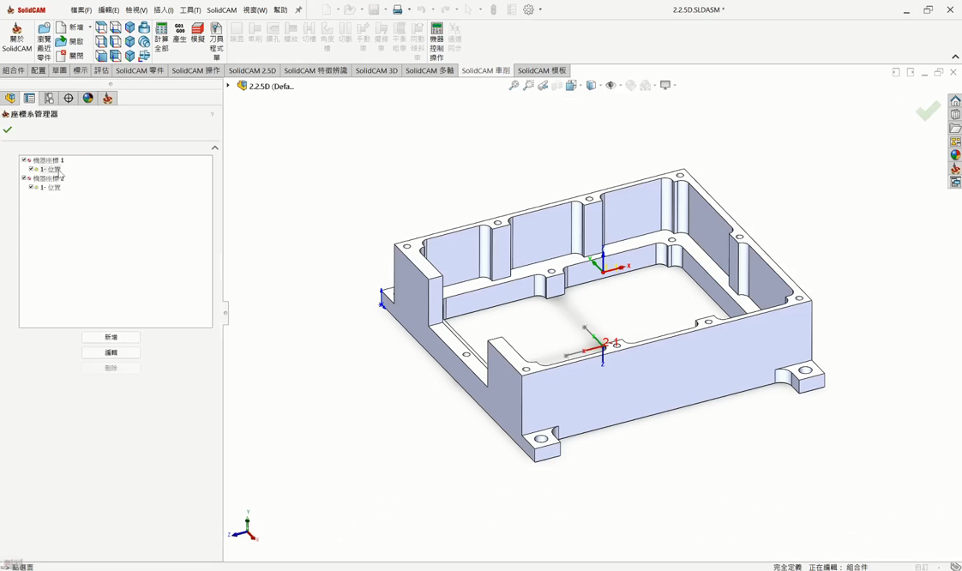Switch to the SolidCAM 2.5D tab
The width and height of the screenshot is (962, 571).
point(252,71)
